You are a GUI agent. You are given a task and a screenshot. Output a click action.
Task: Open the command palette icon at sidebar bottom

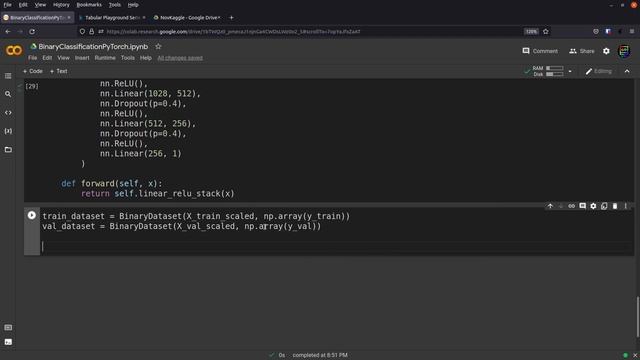[x=8, y=327]
